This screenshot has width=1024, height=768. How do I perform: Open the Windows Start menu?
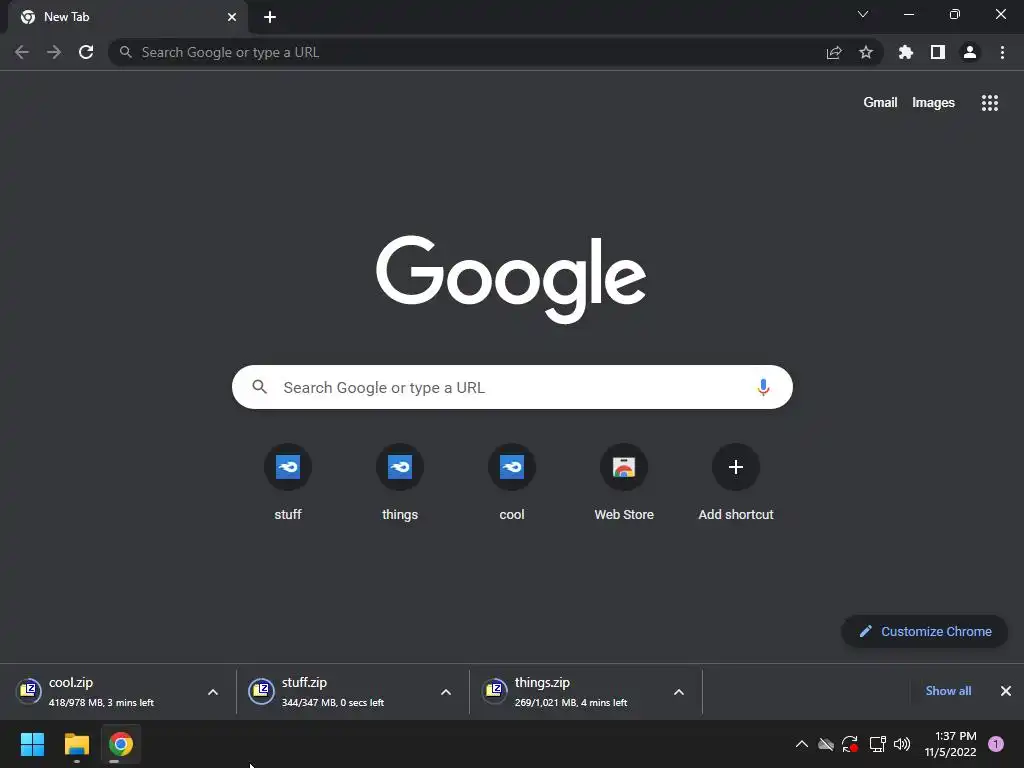(x=33, y=744)
